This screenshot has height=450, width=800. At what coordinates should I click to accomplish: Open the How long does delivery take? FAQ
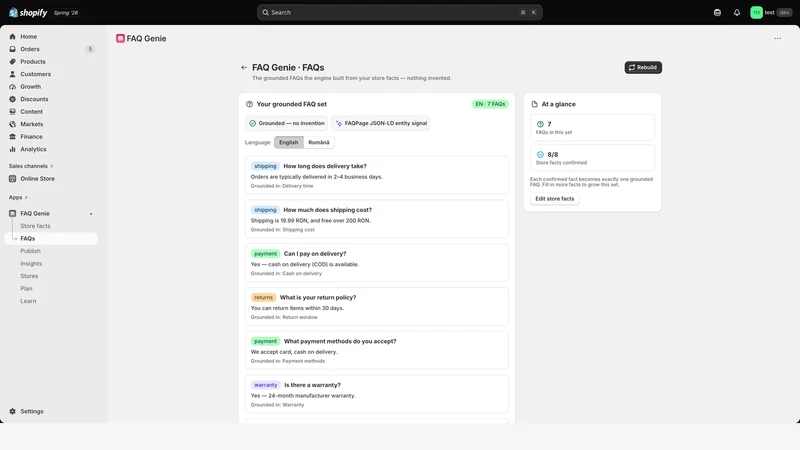377,175
